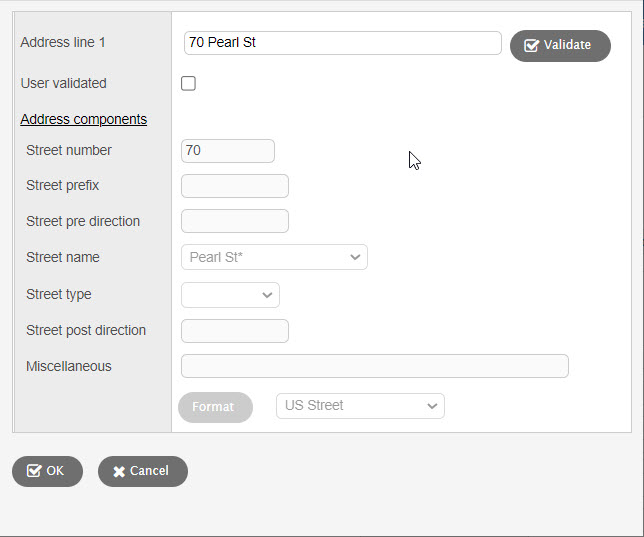Click the checkmark icon on OK button
Screen dimensions: 644x537
click(x=34, y=471)
